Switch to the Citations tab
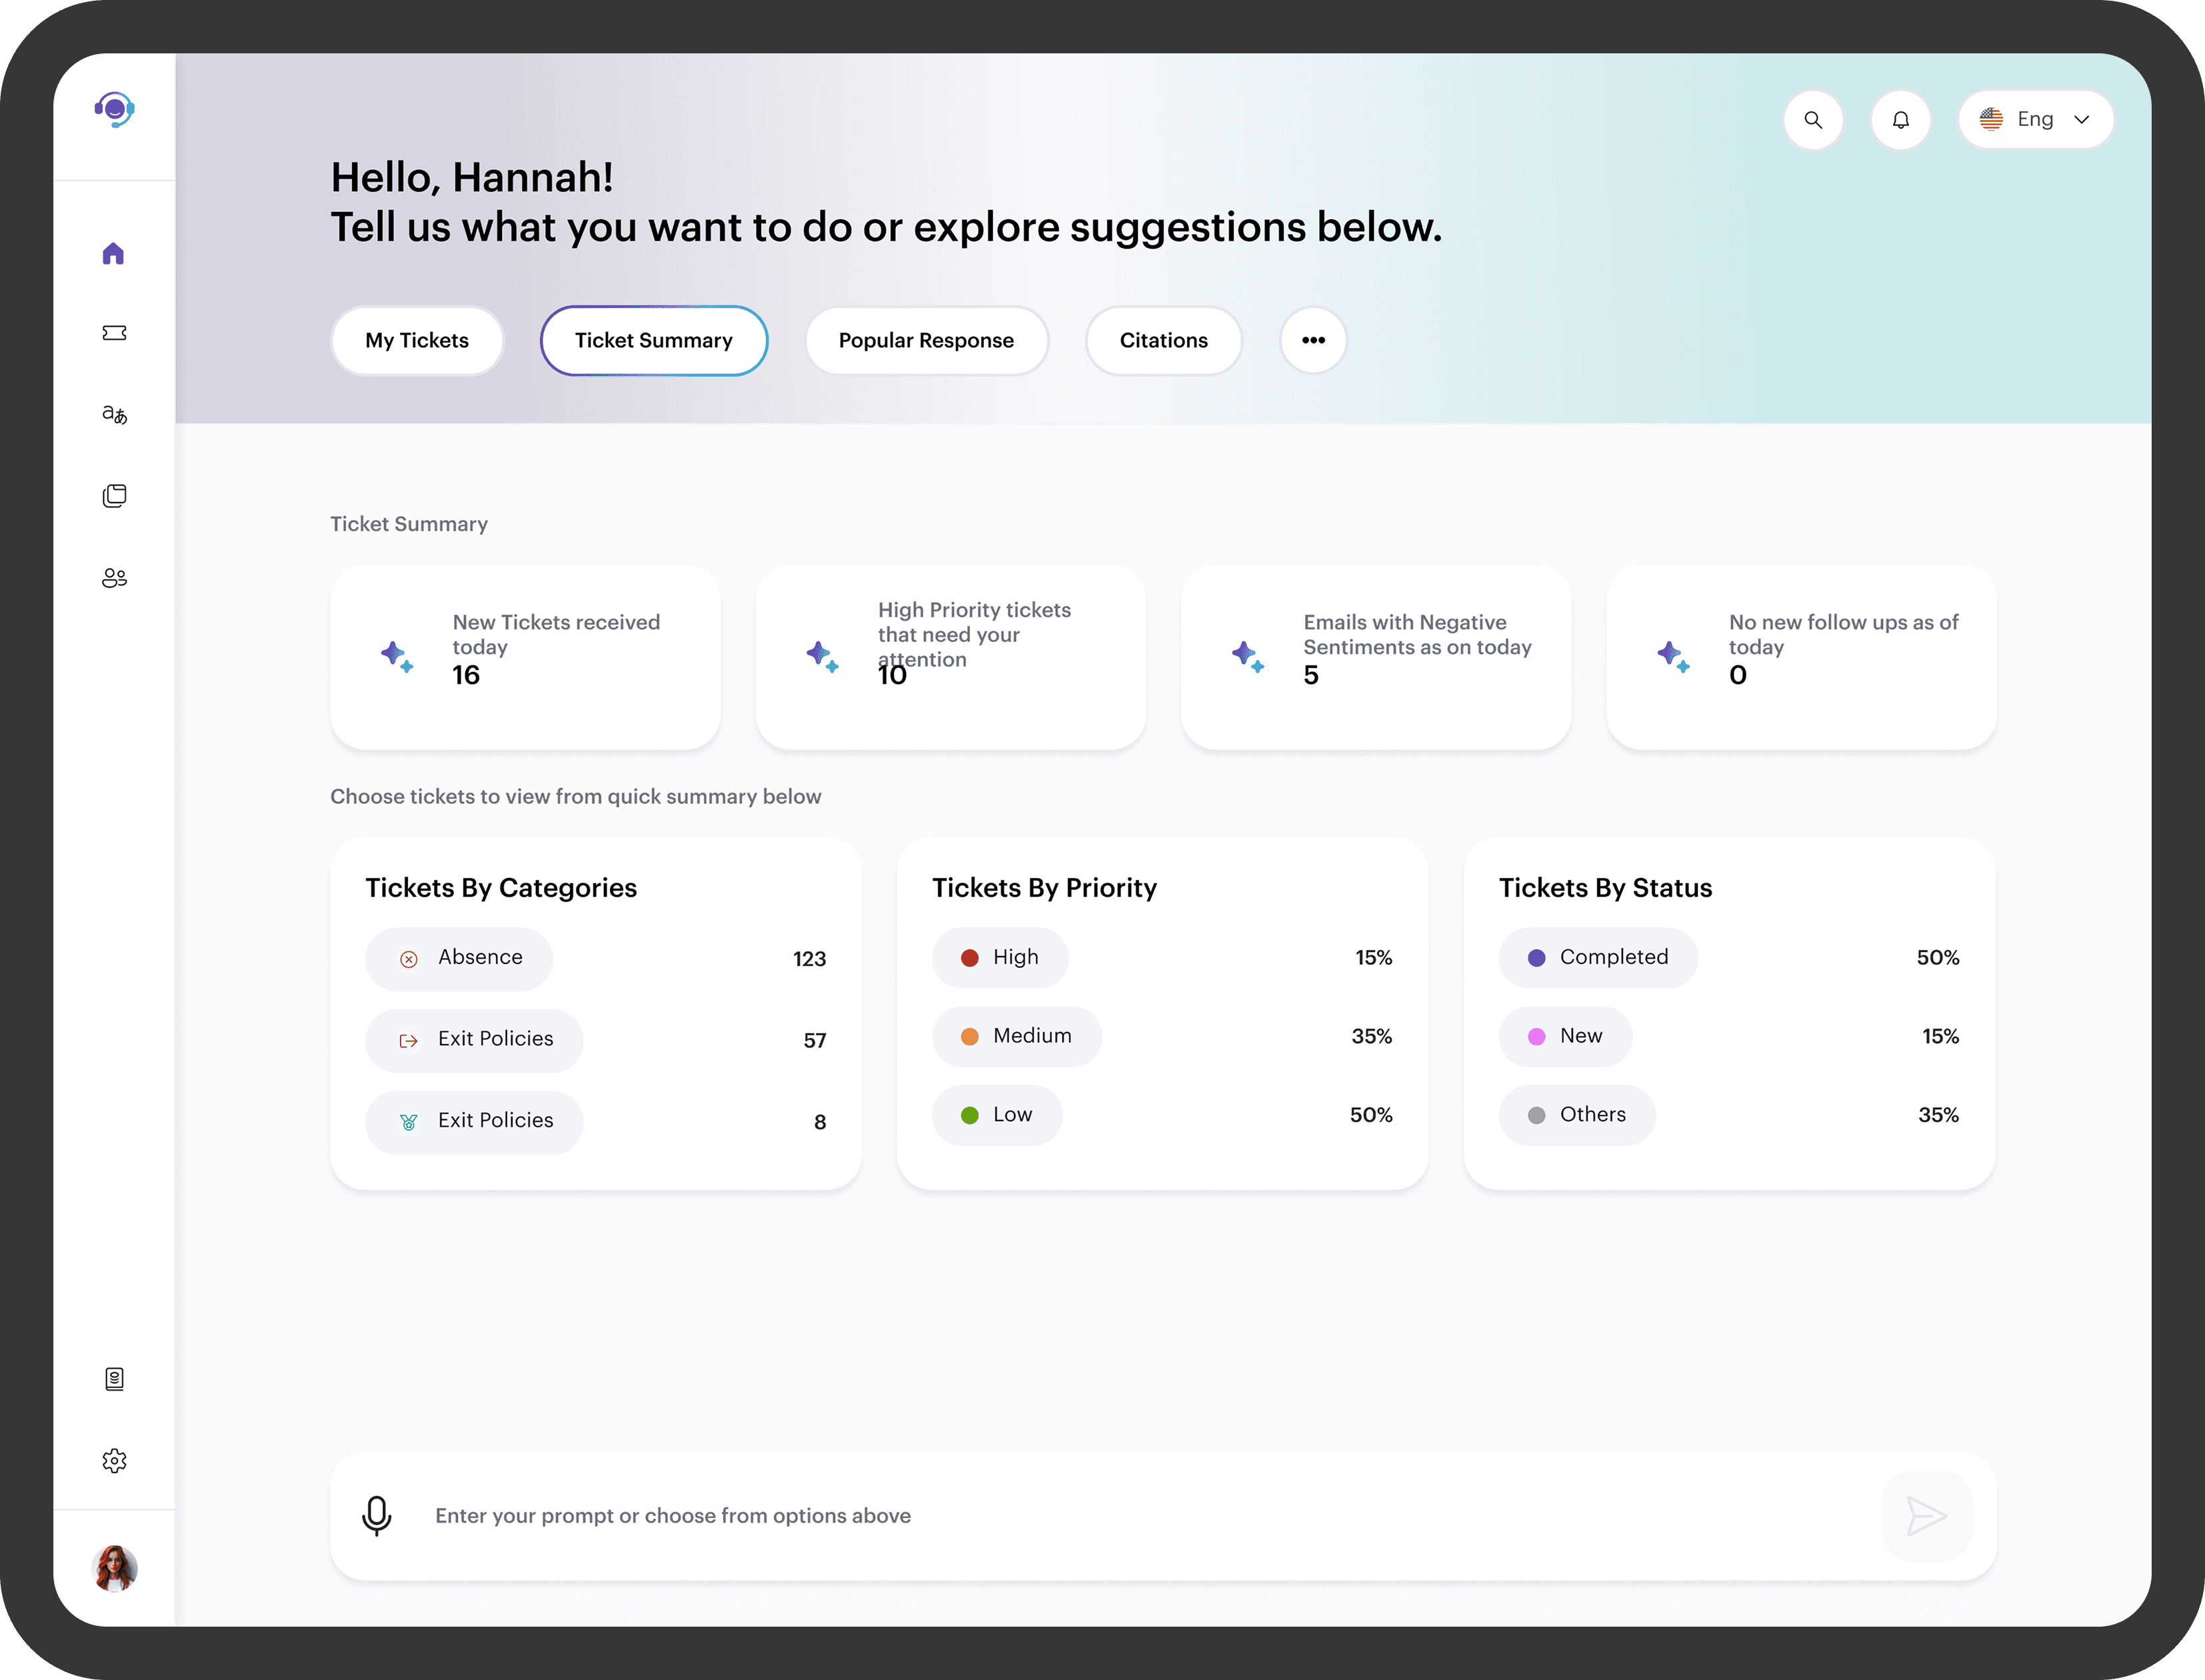 (x=1163, y=341)
